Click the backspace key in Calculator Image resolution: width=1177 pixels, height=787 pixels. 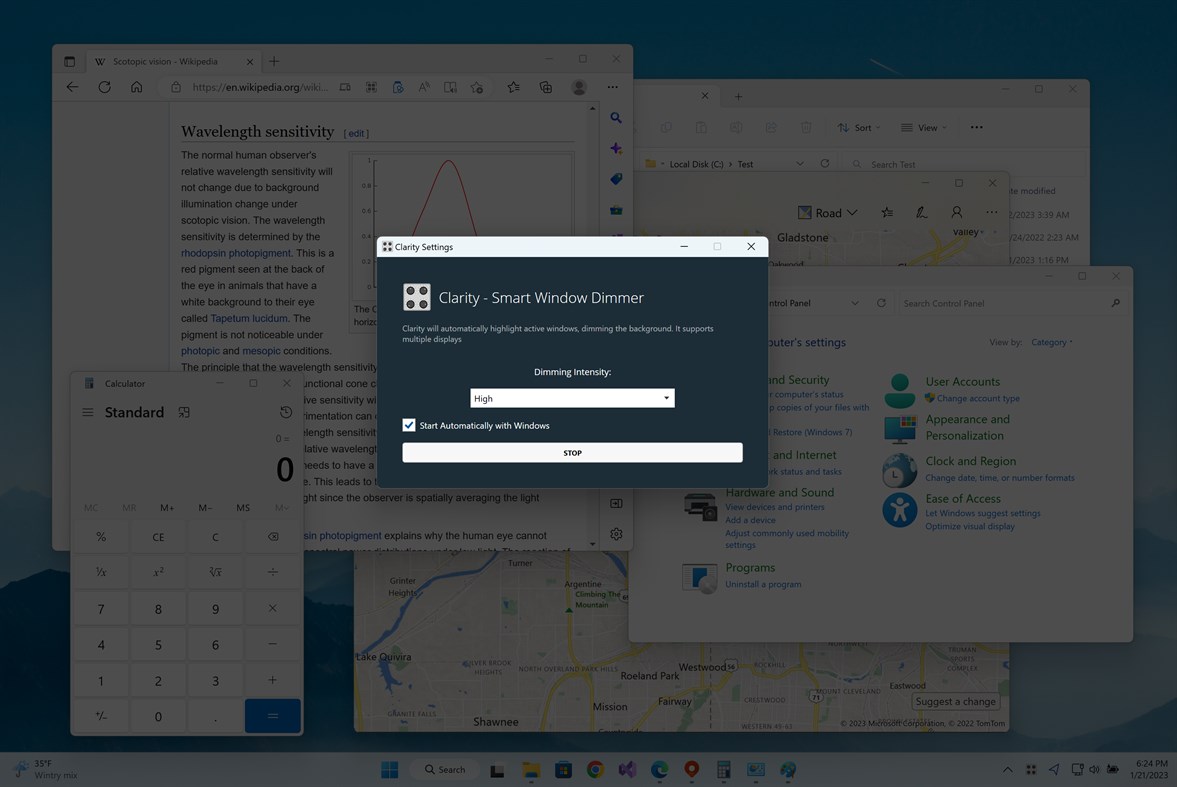pyautogui.click(x=272, y=537)
